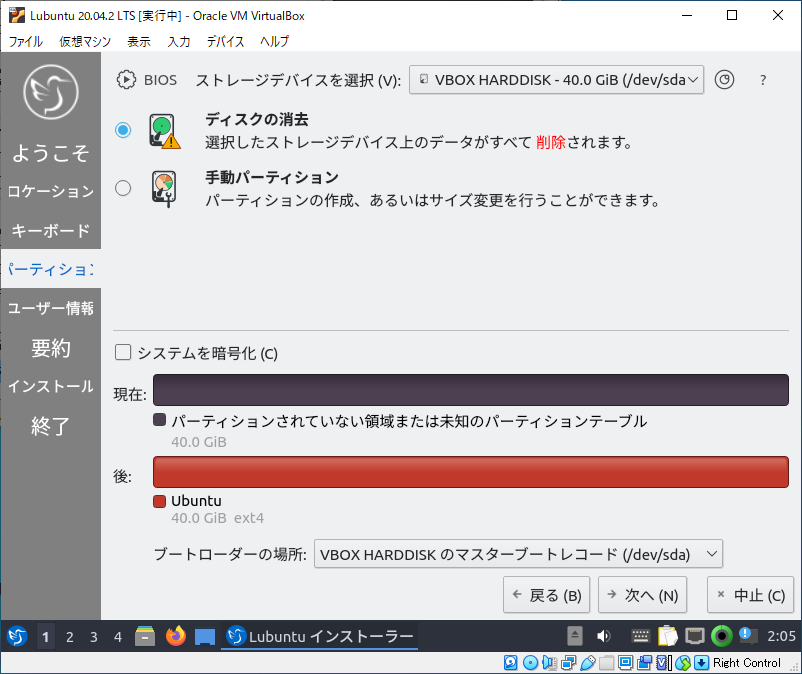802x674 pixels.
Task: Click the キーボード step in sidebar
Action: coord(51,230)
